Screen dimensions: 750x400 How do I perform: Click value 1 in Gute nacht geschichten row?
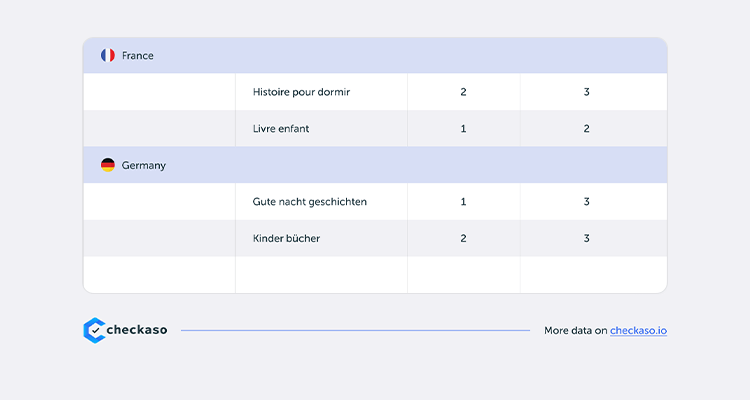463,202
